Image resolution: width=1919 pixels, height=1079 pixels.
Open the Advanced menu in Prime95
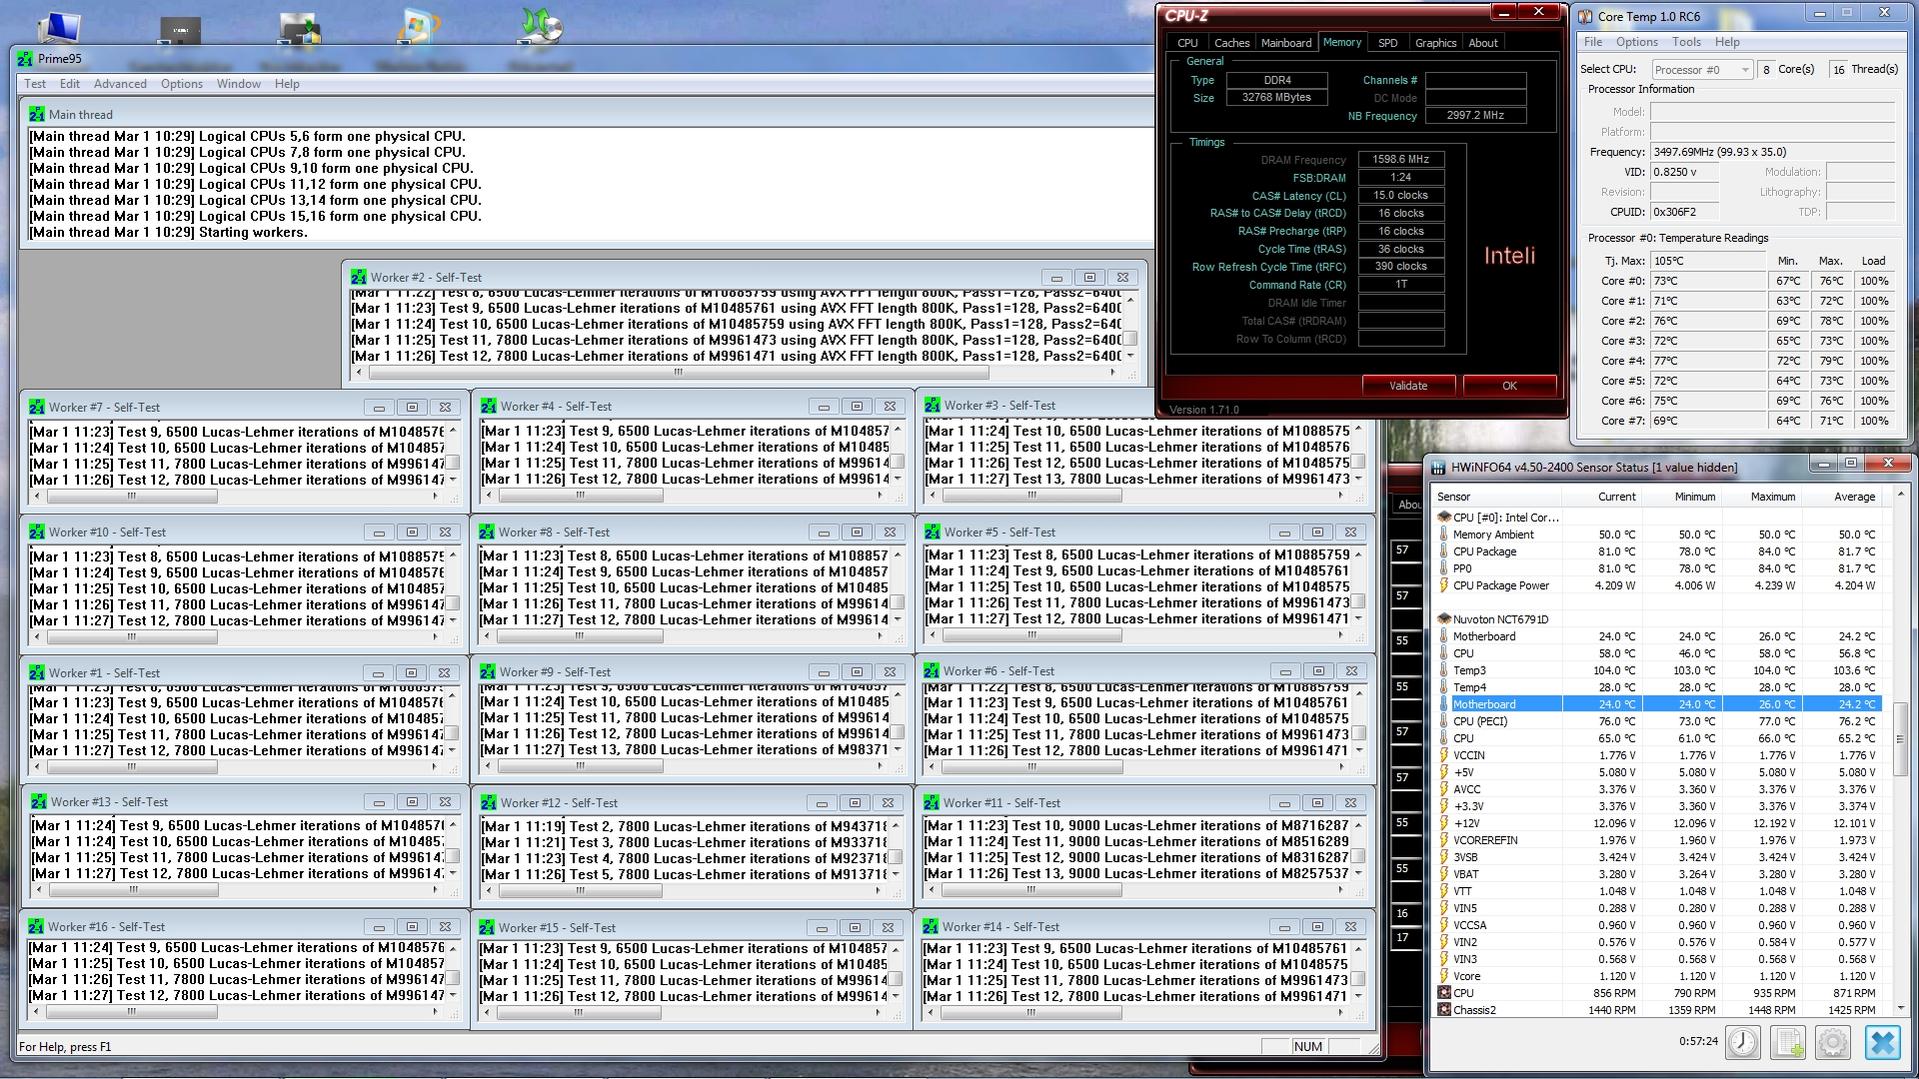point(120,84)
